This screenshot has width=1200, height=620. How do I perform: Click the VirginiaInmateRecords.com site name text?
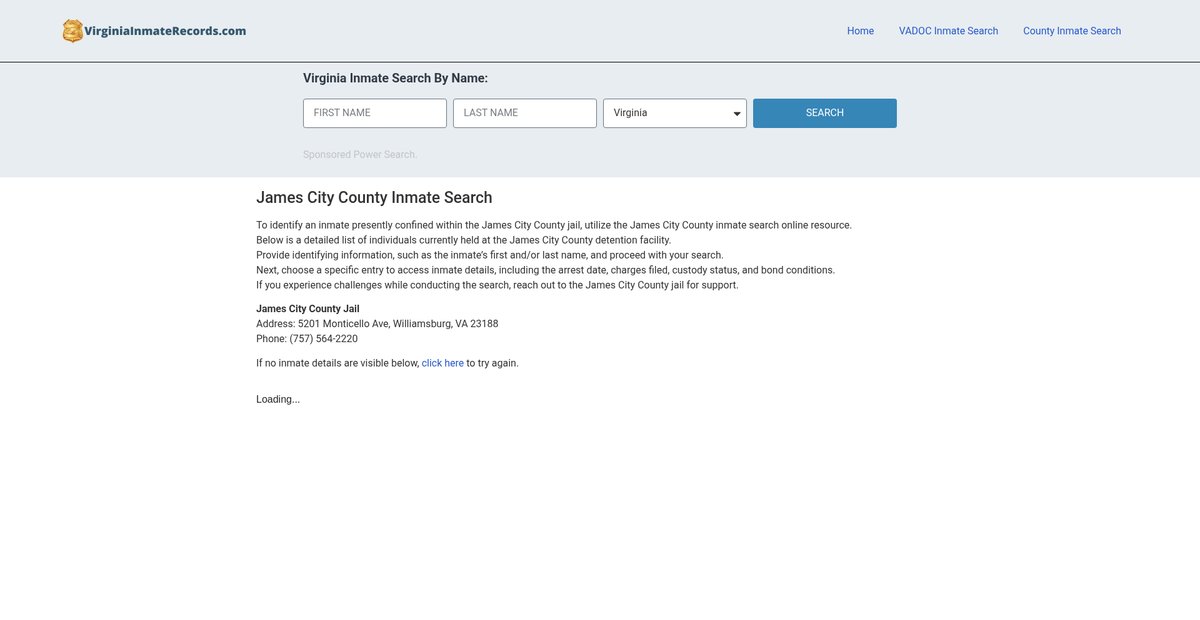pyautogui.click(x=166, y=31)
